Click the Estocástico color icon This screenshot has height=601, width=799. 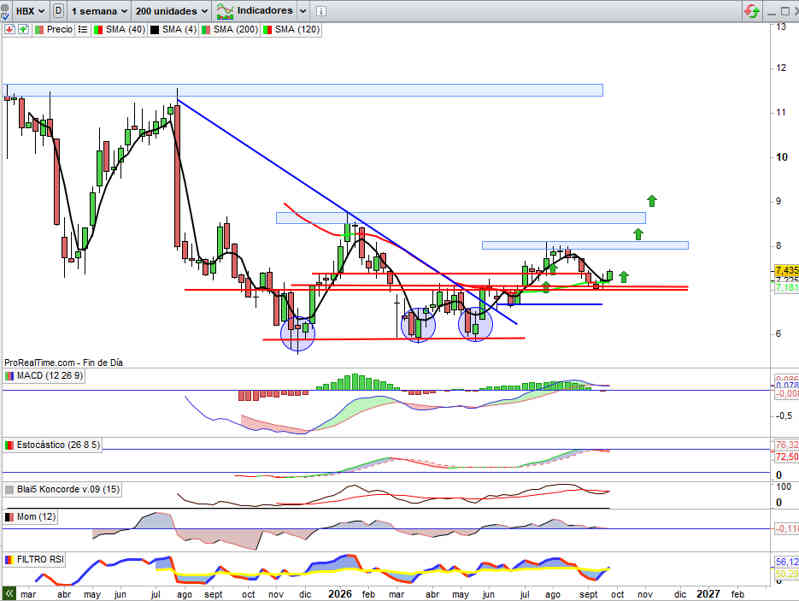pos(9,445)
